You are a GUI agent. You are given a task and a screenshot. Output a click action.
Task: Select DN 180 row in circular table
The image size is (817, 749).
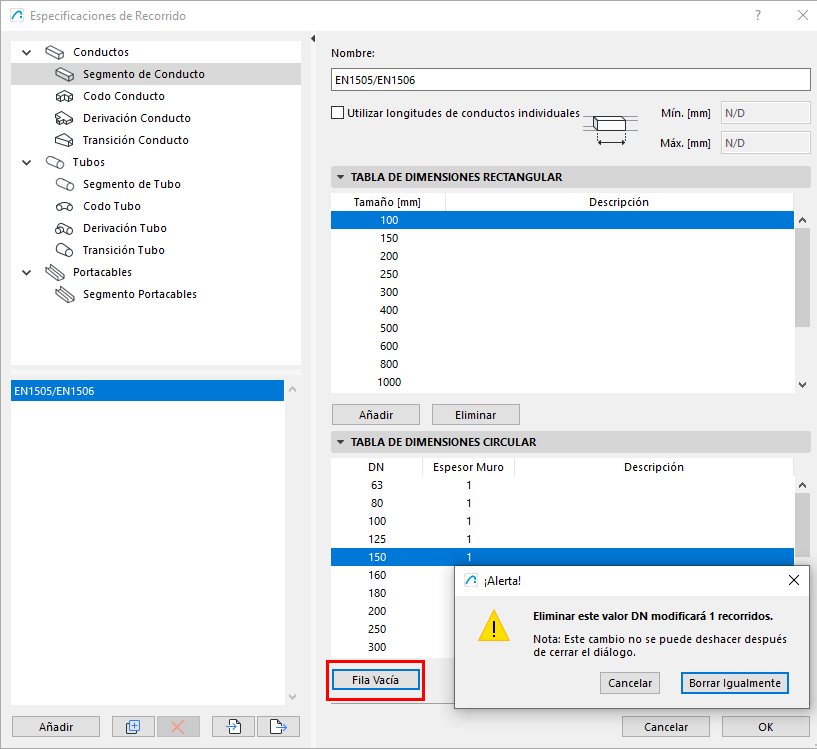392,593
